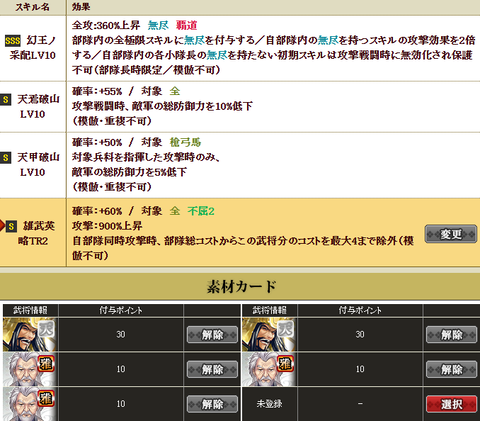Open the second left 雅 general portrait

[30, 369]
